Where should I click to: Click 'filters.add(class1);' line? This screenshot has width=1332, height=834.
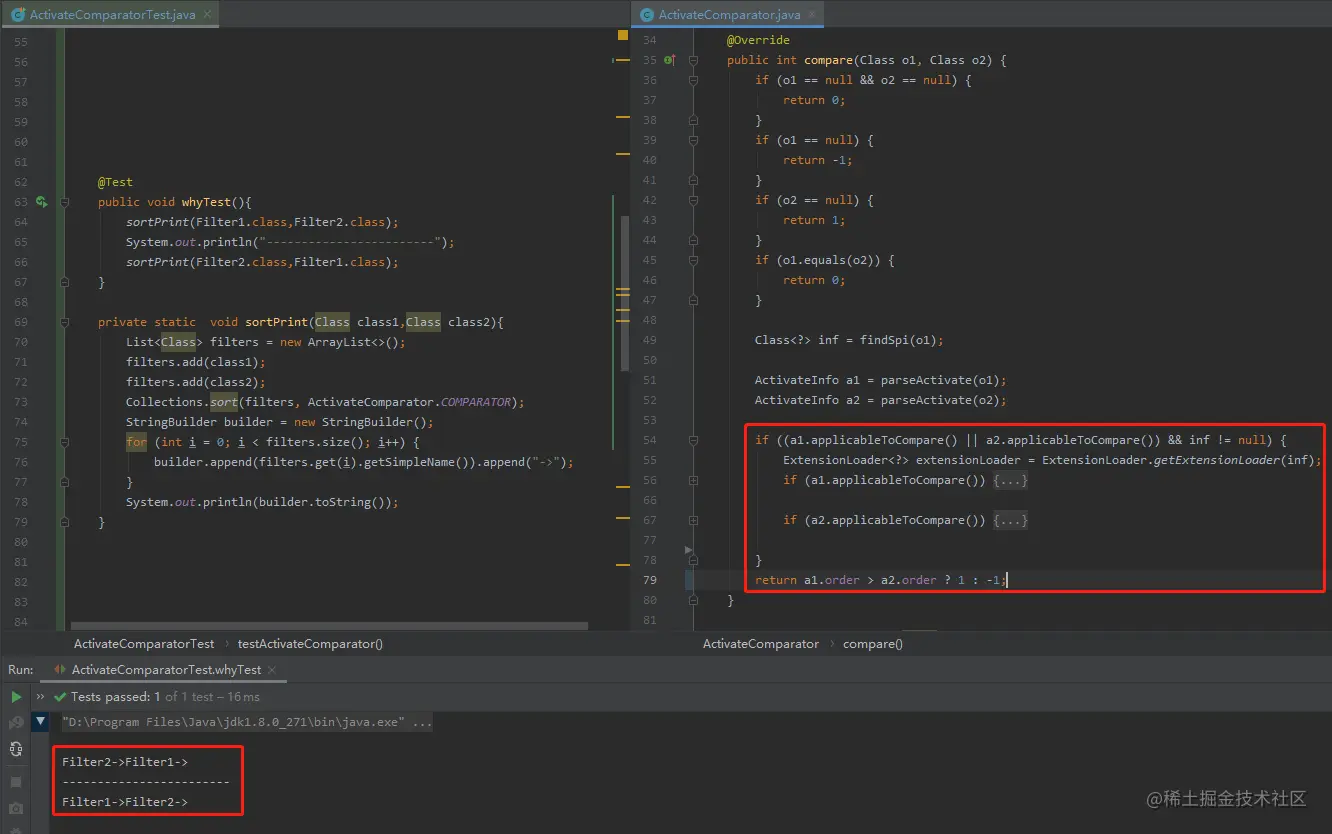click(x=196, y=362)
